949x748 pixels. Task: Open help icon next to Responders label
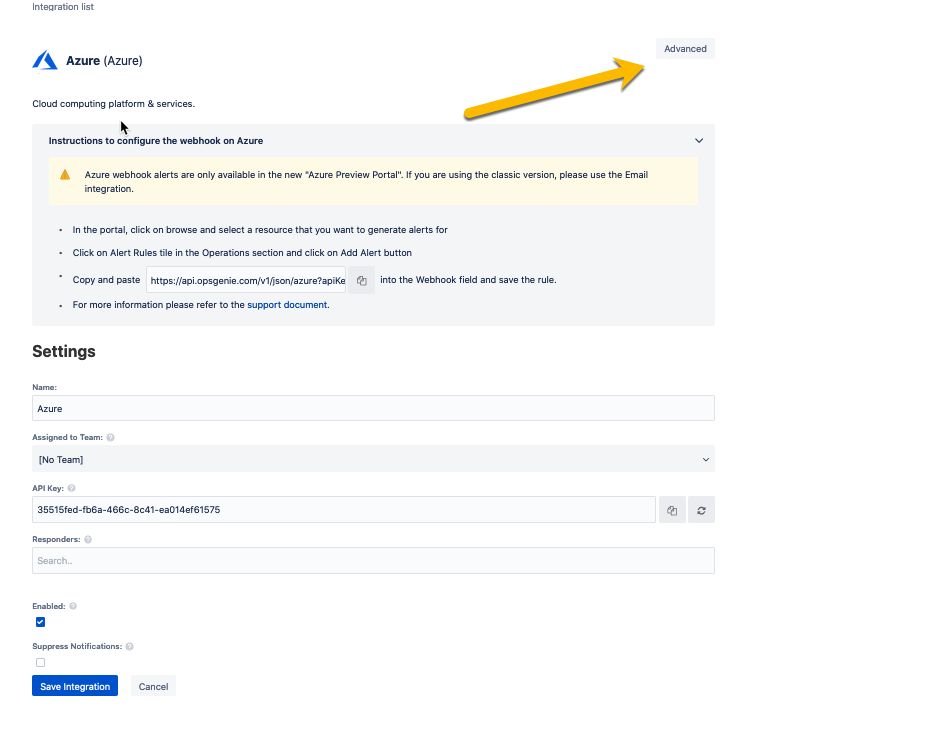click(x=88, y=540)
